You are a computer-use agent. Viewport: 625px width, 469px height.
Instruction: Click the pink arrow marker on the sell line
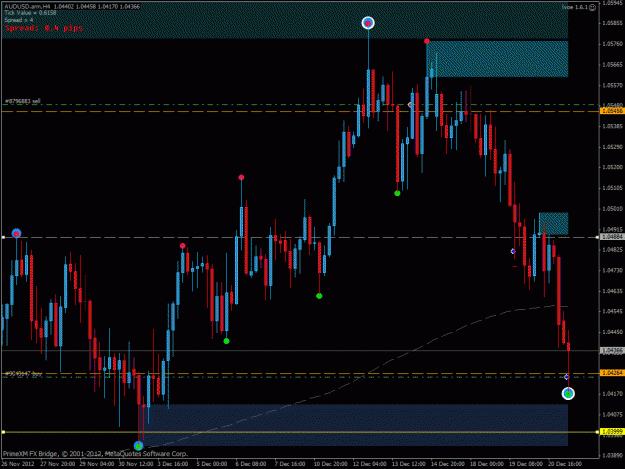[410, 105]
